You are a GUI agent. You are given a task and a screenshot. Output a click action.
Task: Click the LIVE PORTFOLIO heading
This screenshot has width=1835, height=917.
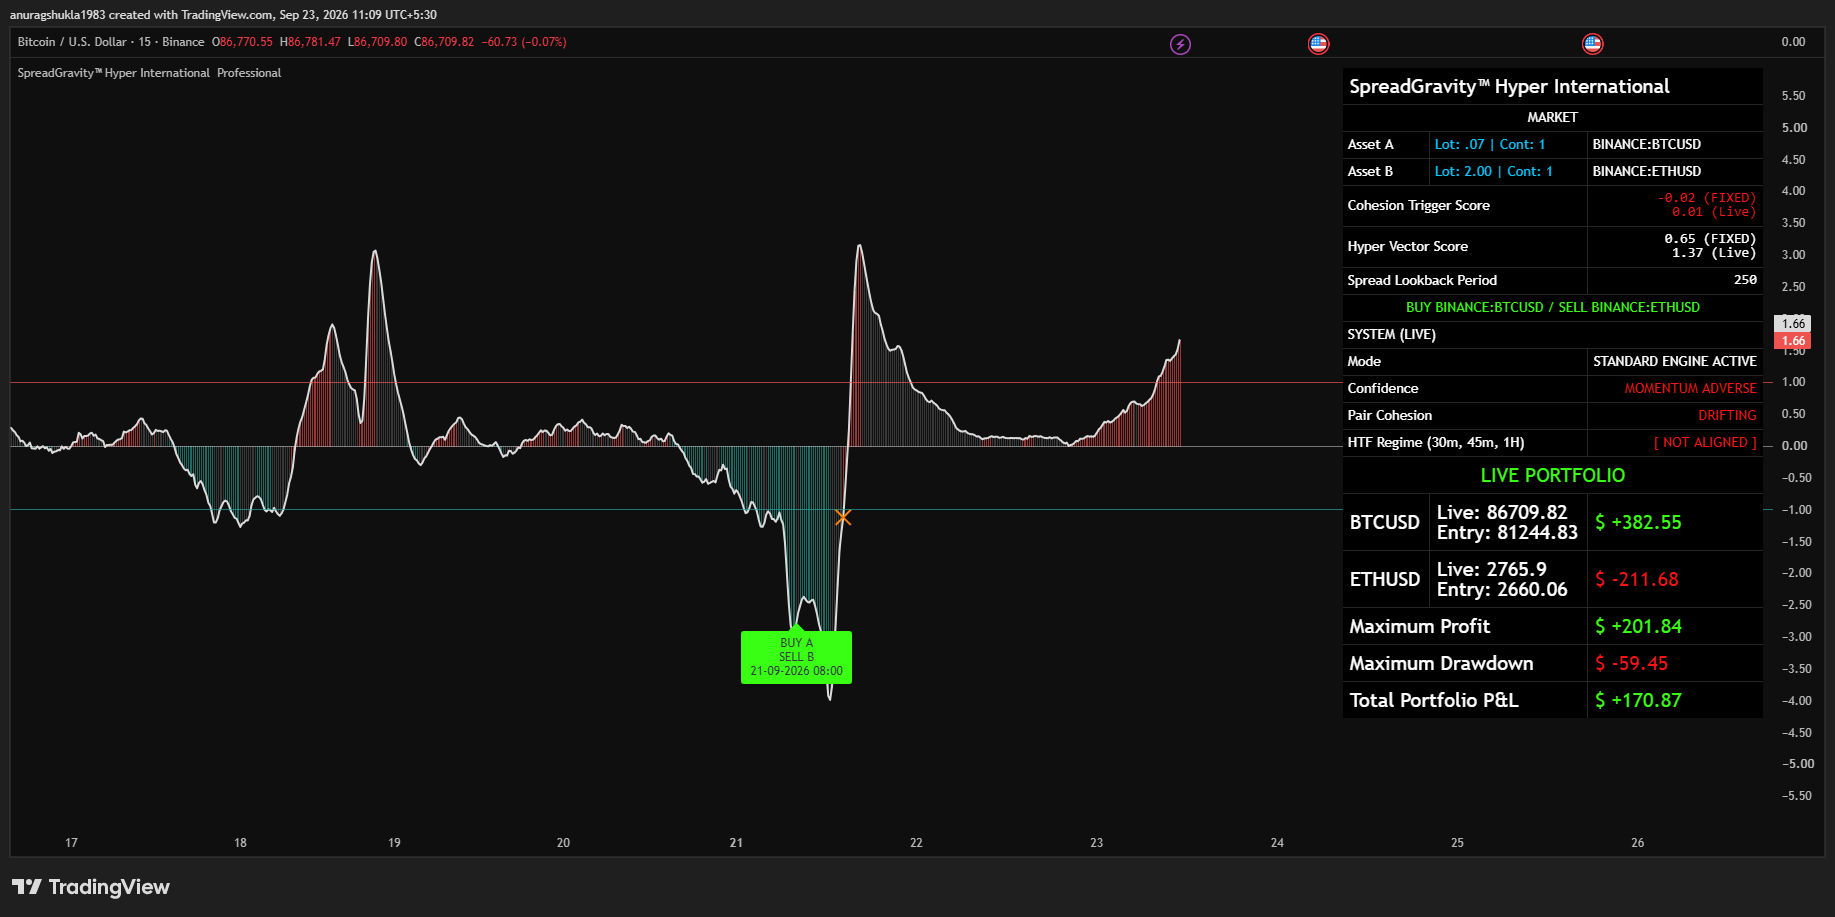click(1552, 476)
